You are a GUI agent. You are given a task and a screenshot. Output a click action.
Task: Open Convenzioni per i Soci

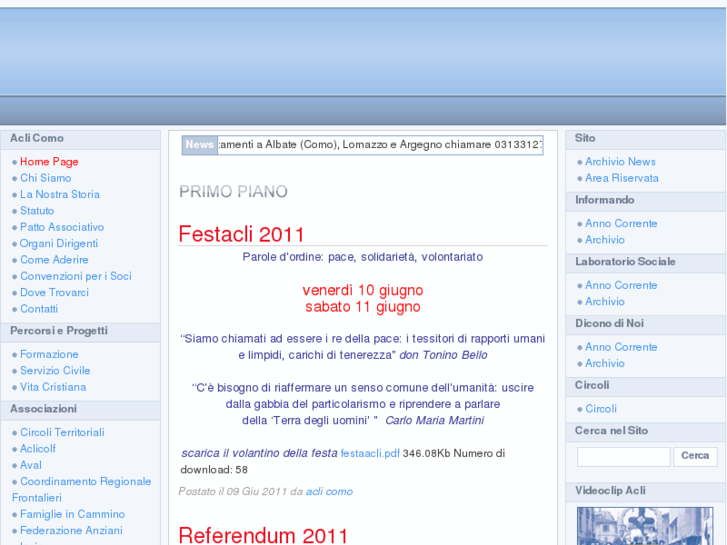tap(76, 276)
